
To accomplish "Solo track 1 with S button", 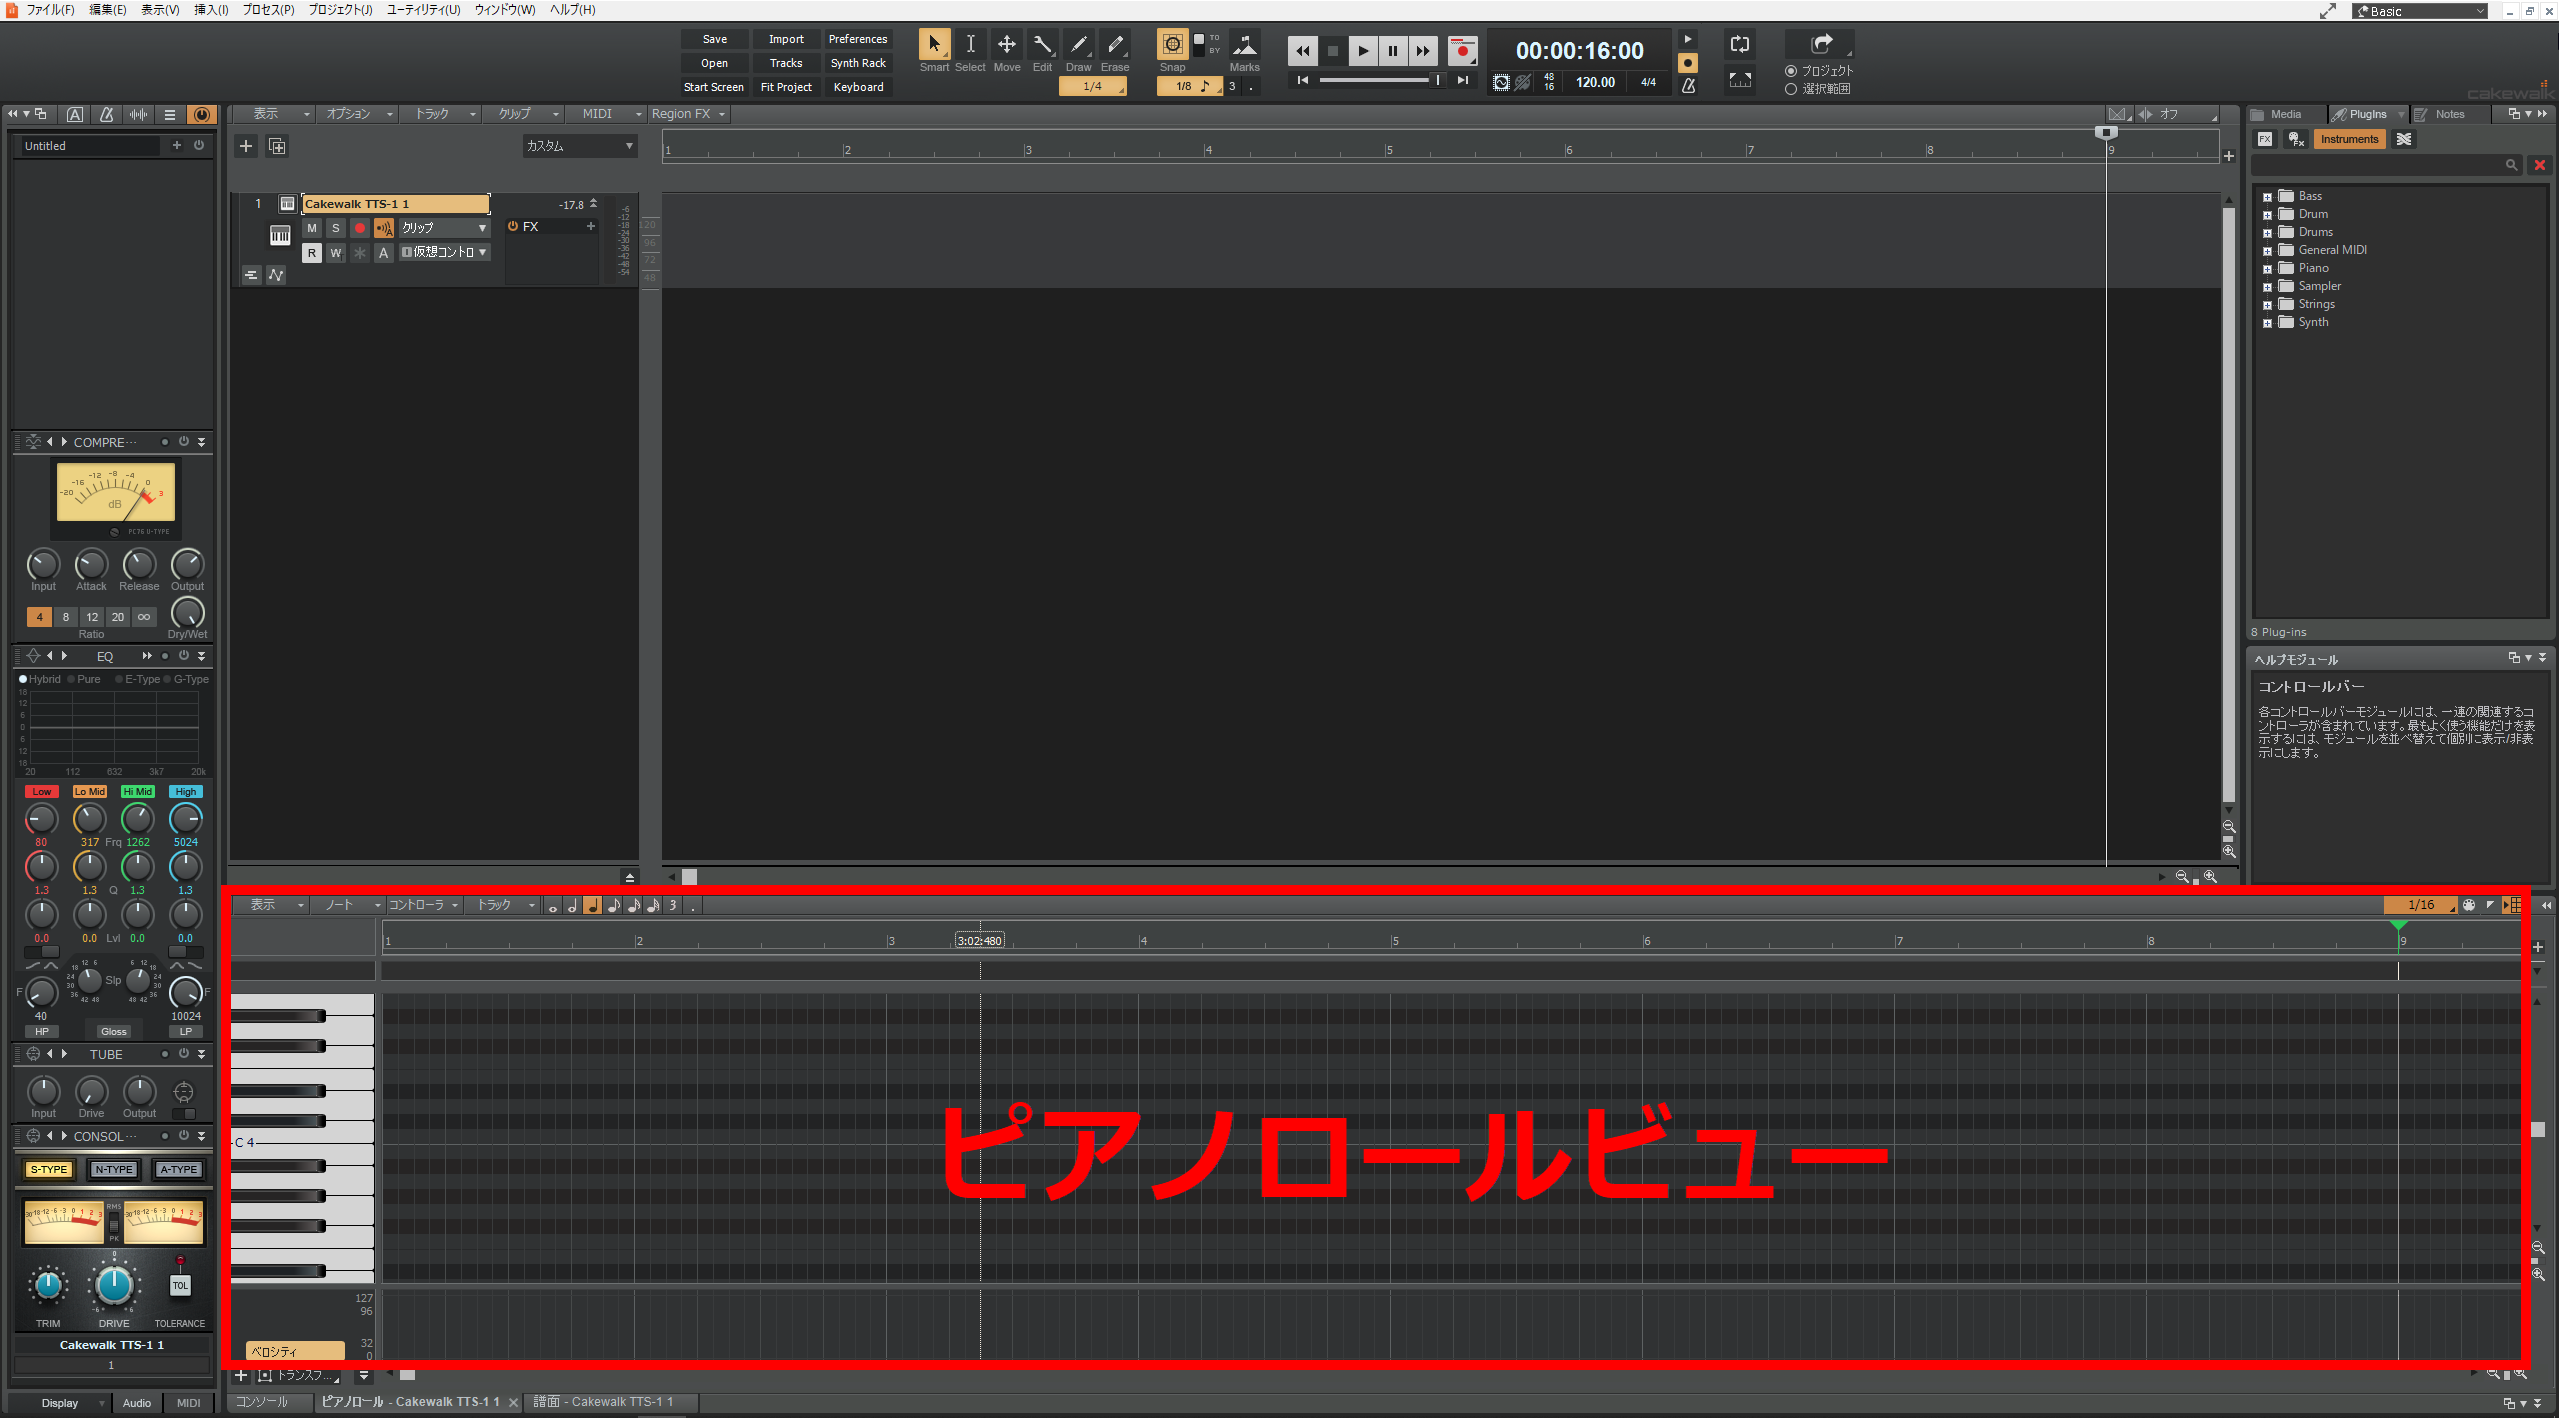I will click(x=335, y=228).
